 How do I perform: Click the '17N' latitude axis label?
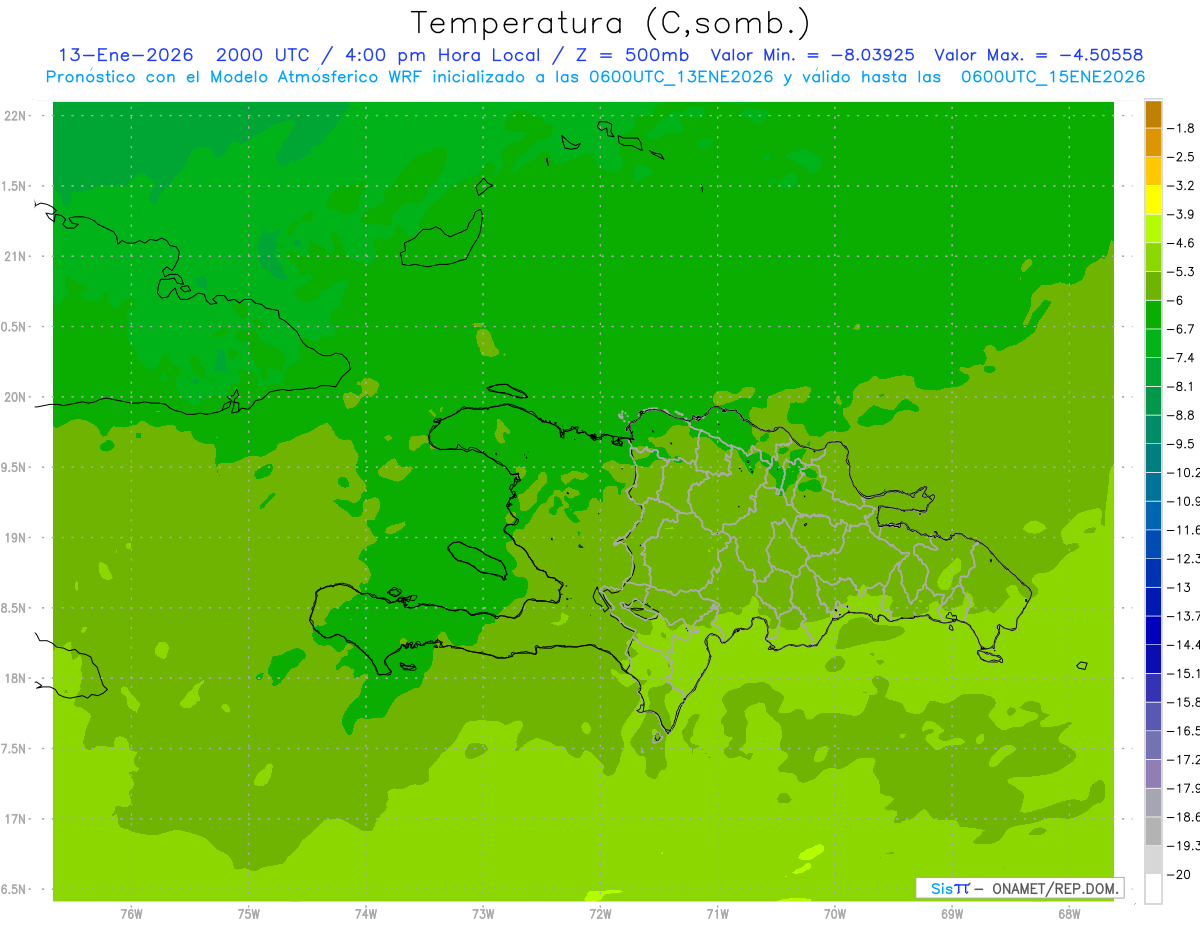click(x=16, y=819)
